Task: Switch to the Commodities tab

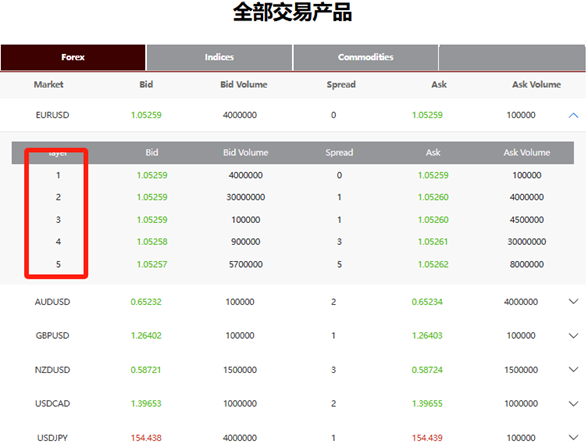Action: pos(366,57)
